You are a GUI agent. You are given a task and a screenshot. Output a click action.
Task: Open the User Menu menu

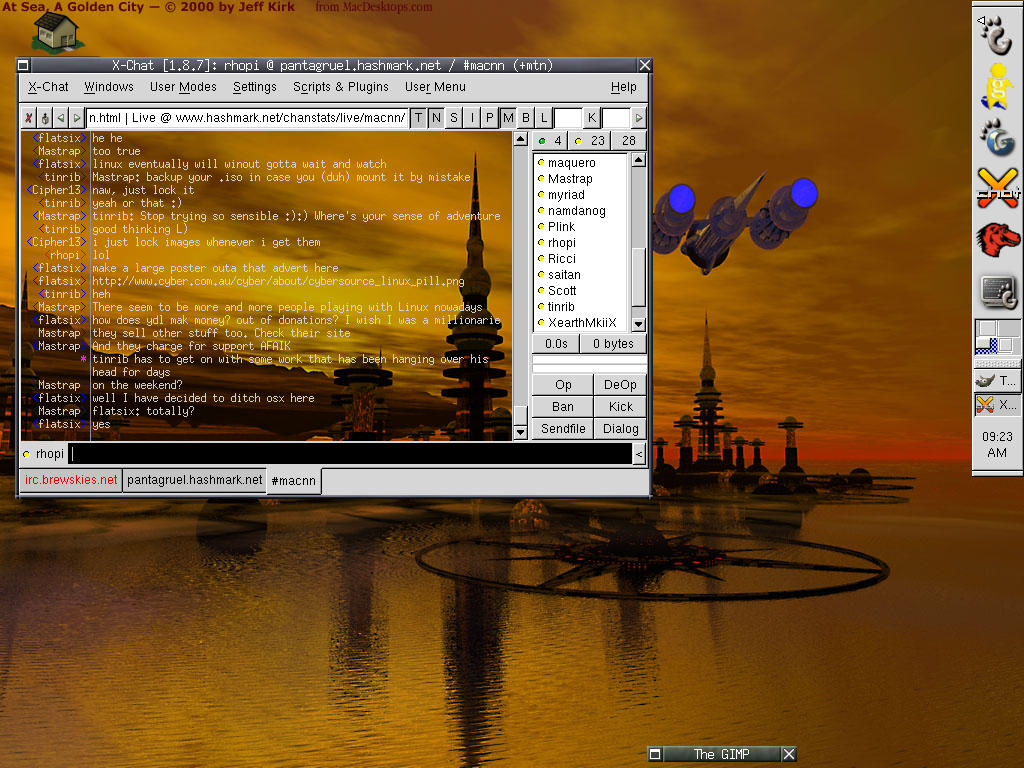coord(436,87)
